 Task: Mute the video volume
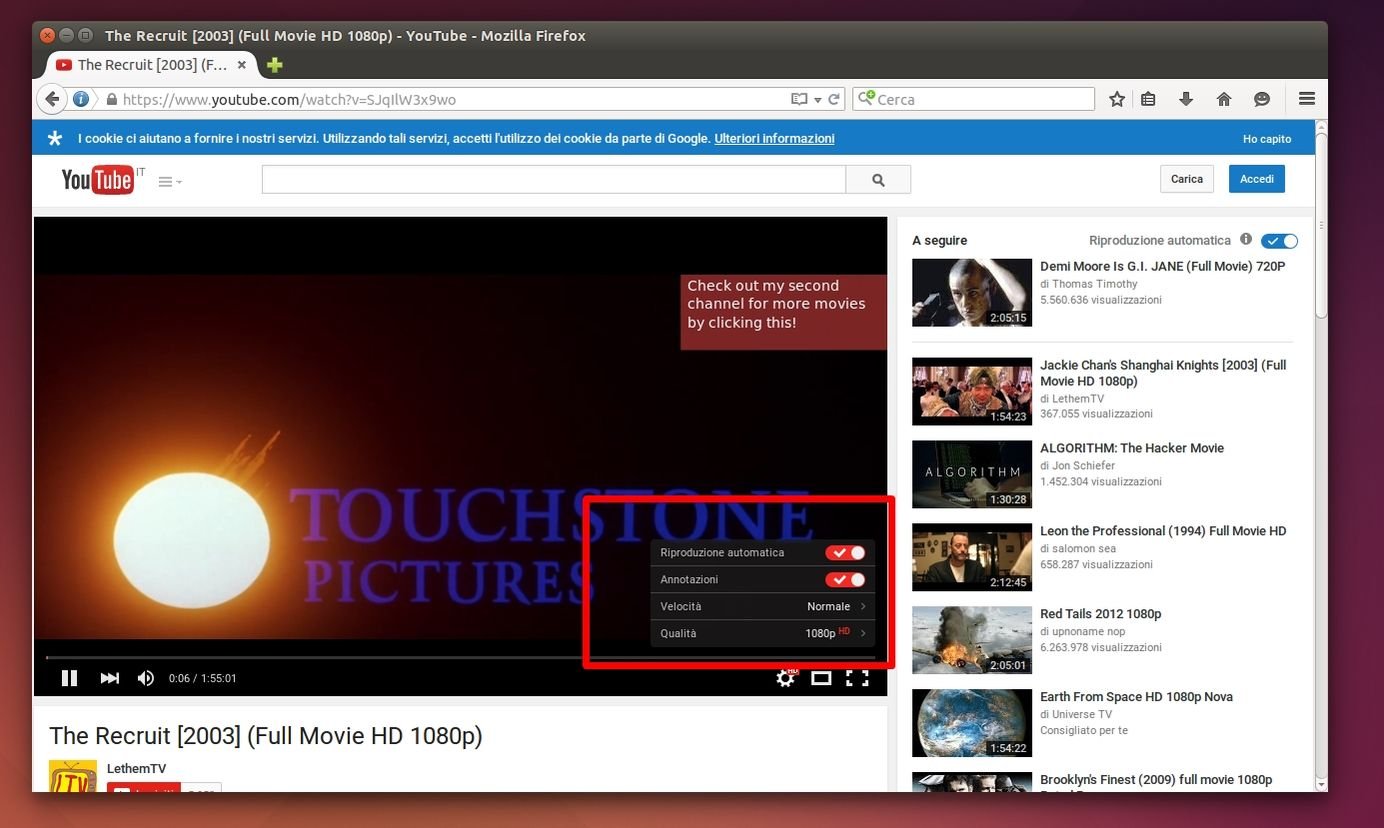tap(146, 678)
